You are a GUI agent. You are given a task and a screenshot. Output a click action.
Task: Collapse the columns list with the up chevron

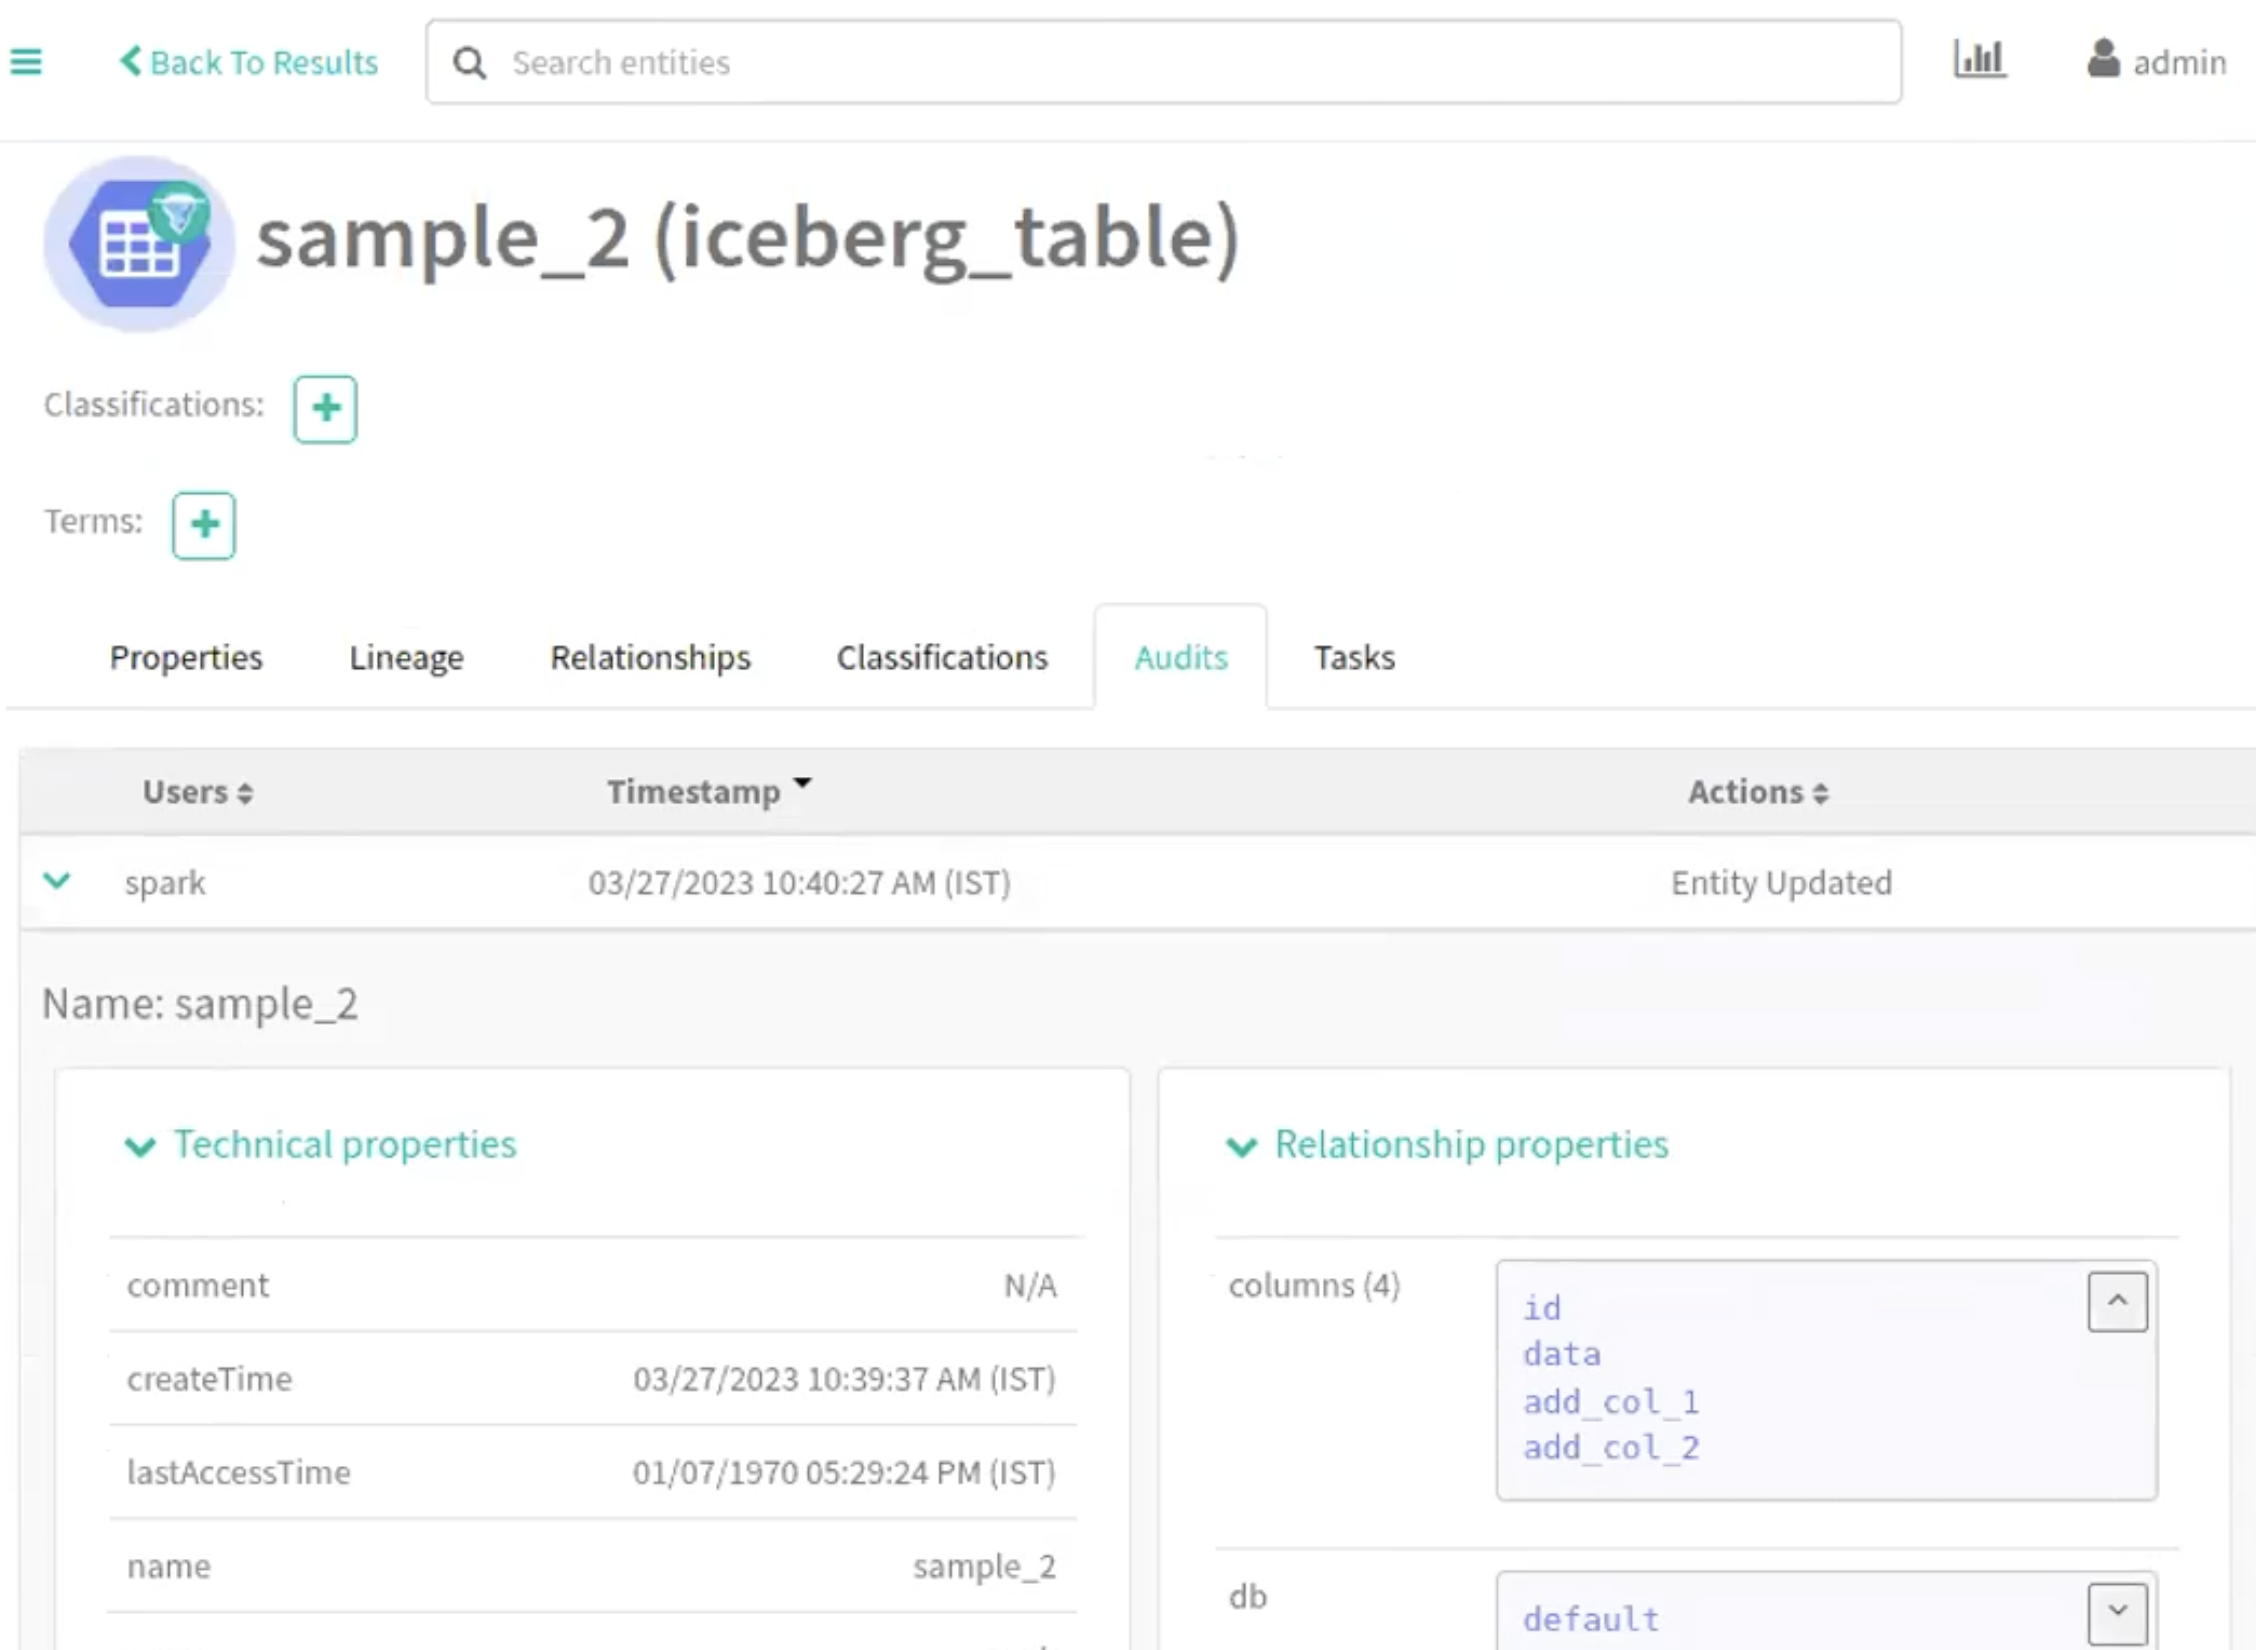tap(2117, 1301)
